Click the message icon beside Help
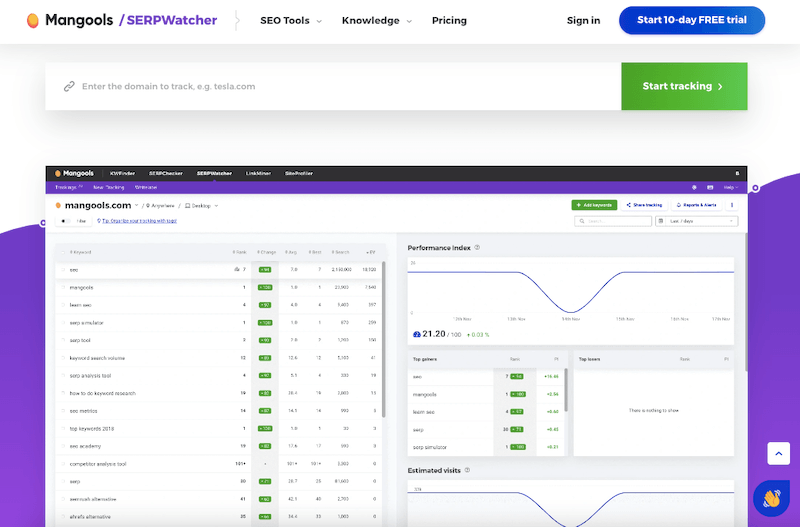Screen dimensions: 800x527 (710, 187)
